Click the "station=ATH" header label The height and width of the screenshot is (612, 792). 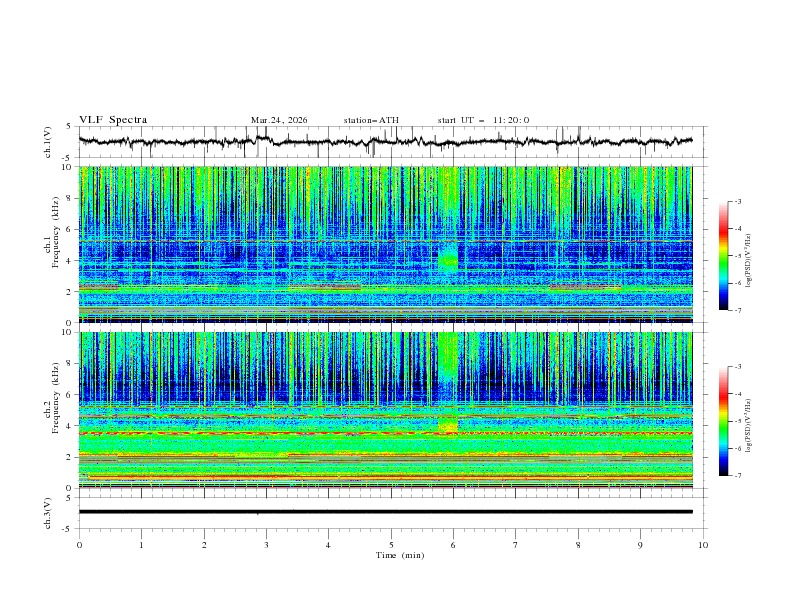pos(371,120)
